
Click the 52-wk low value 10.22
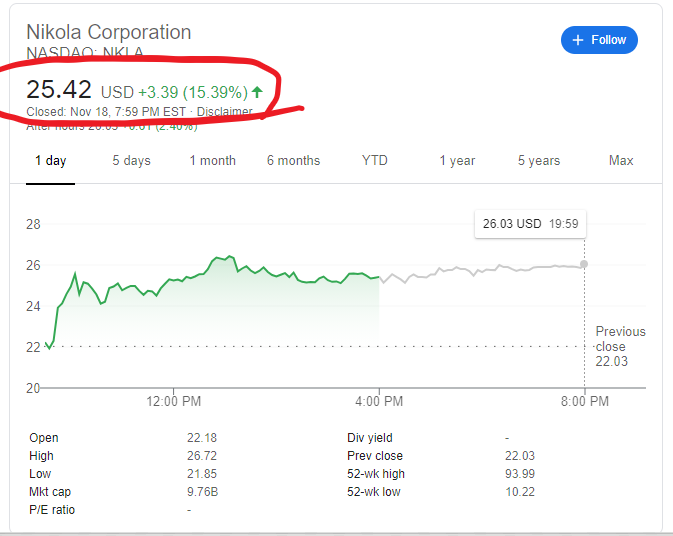pyautogui.click(x=520, y=492)
